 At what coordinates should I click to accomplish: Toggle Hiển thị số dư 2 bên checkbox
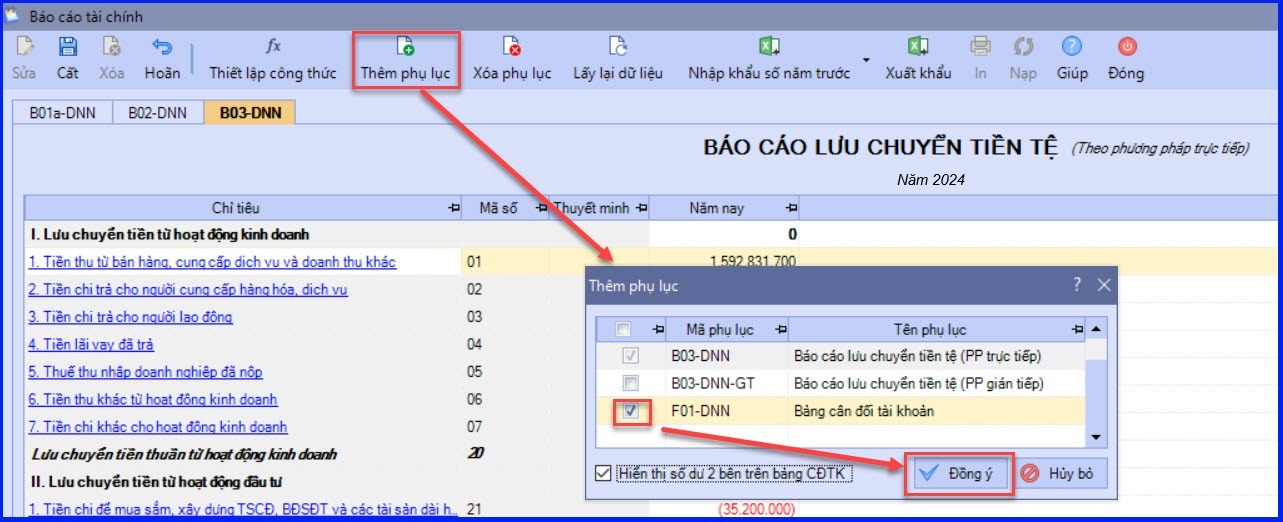pyautogui.click(x=602, y=473)
